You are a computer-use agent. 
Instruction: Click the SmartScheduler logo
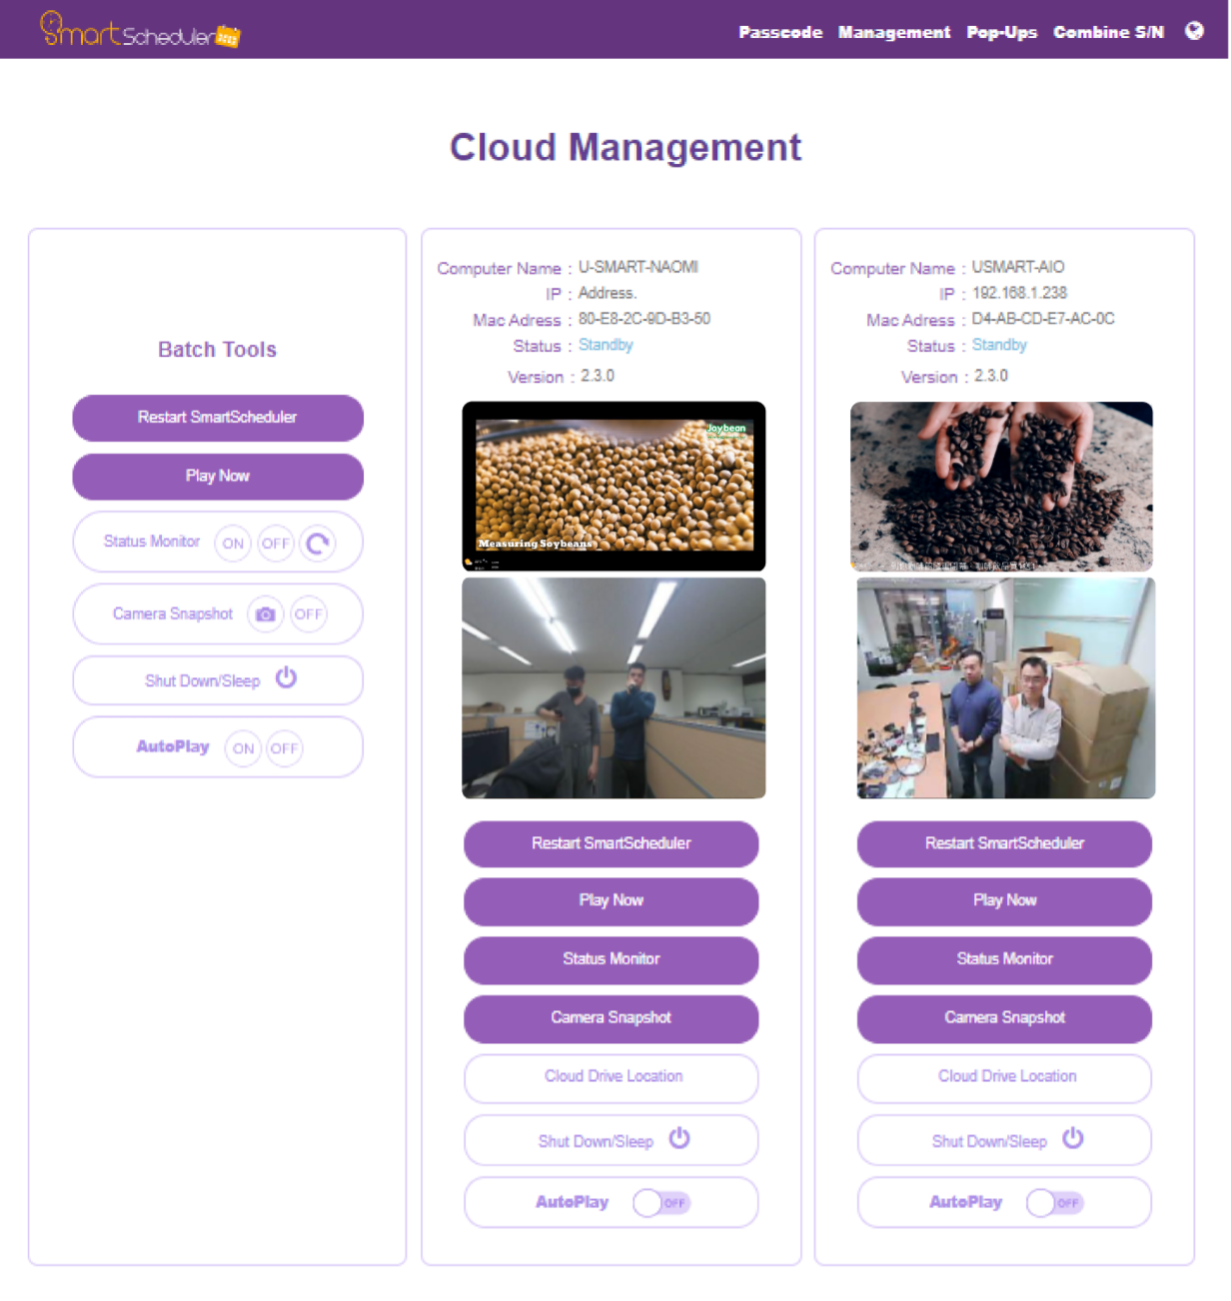click(140, 30)
